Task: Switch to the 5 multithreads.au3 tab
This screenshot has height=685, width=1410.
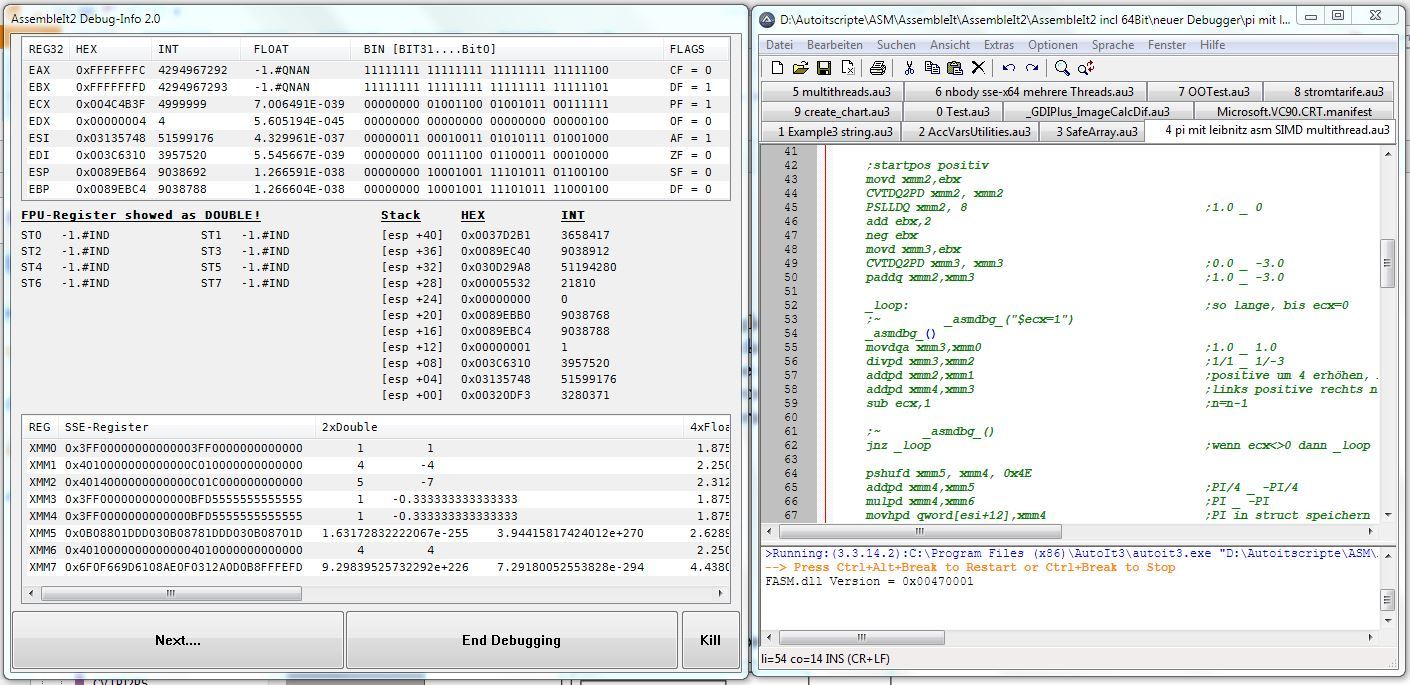Action: [828, 92]
